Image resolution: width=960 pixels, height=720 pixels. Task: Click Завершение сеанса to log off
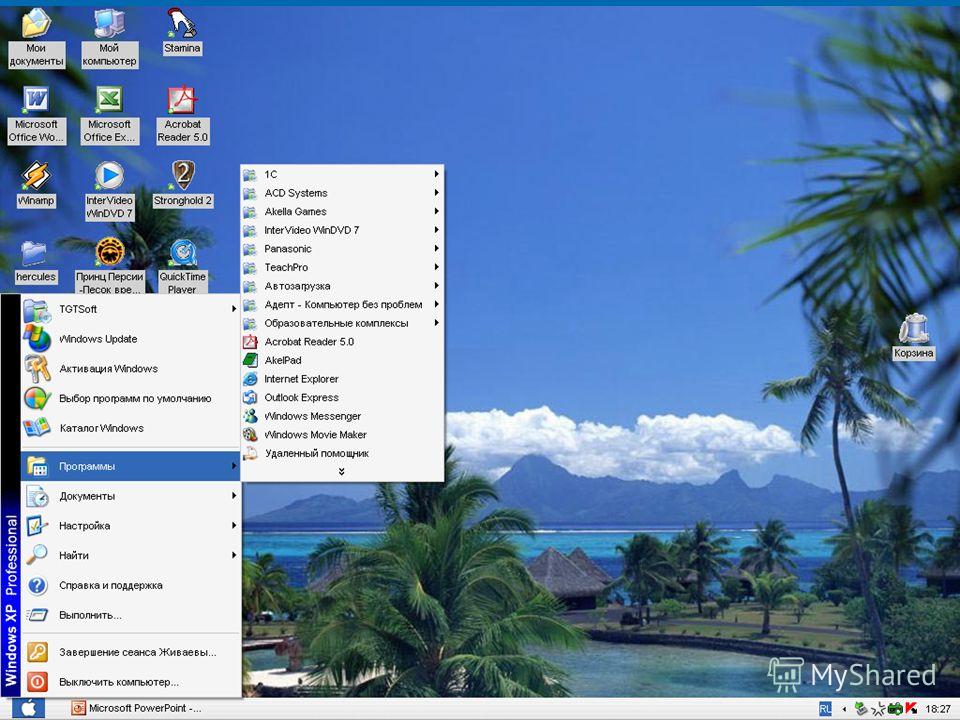[130, 652]
